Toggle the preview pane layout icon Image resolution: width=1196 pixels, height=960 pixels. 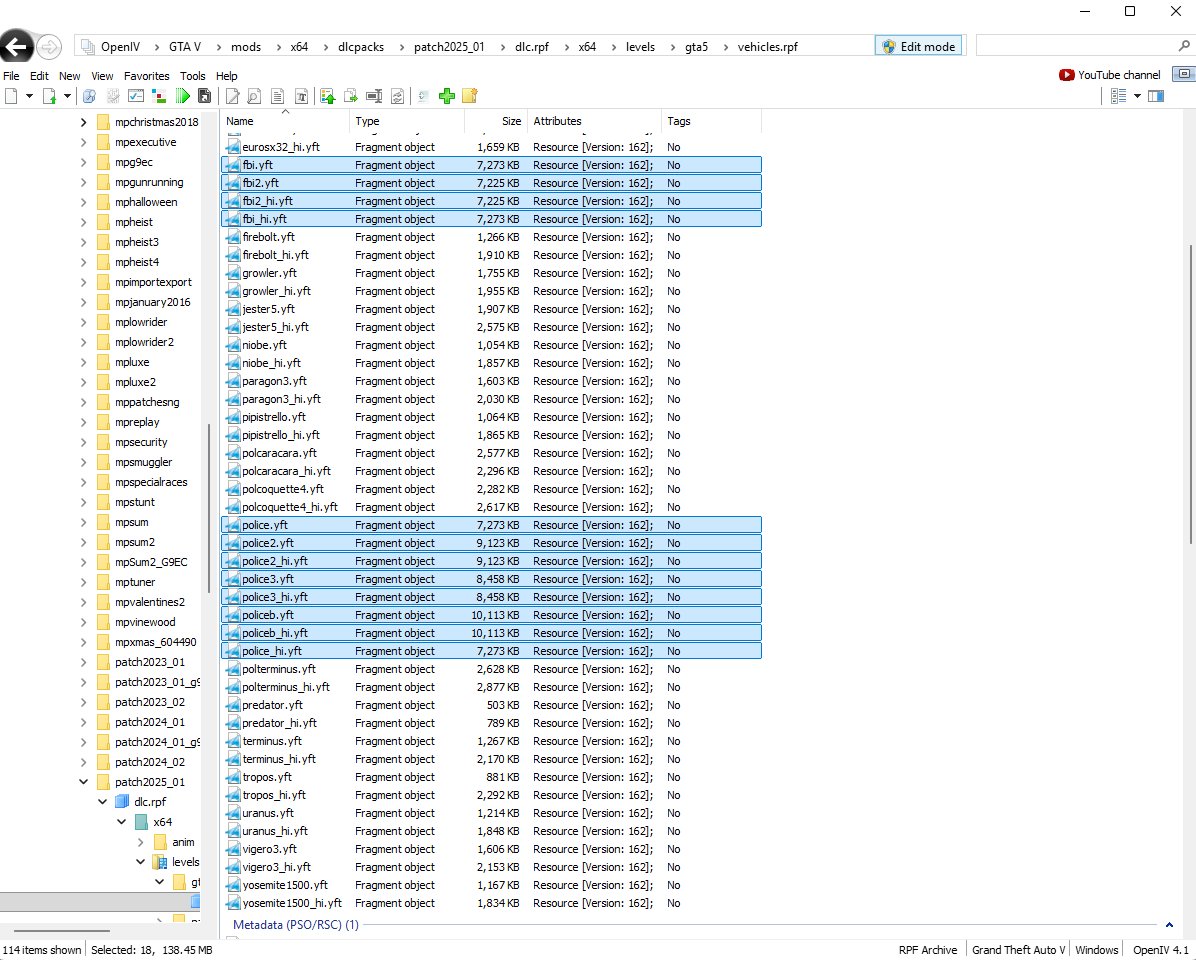tap(1156, 96)
